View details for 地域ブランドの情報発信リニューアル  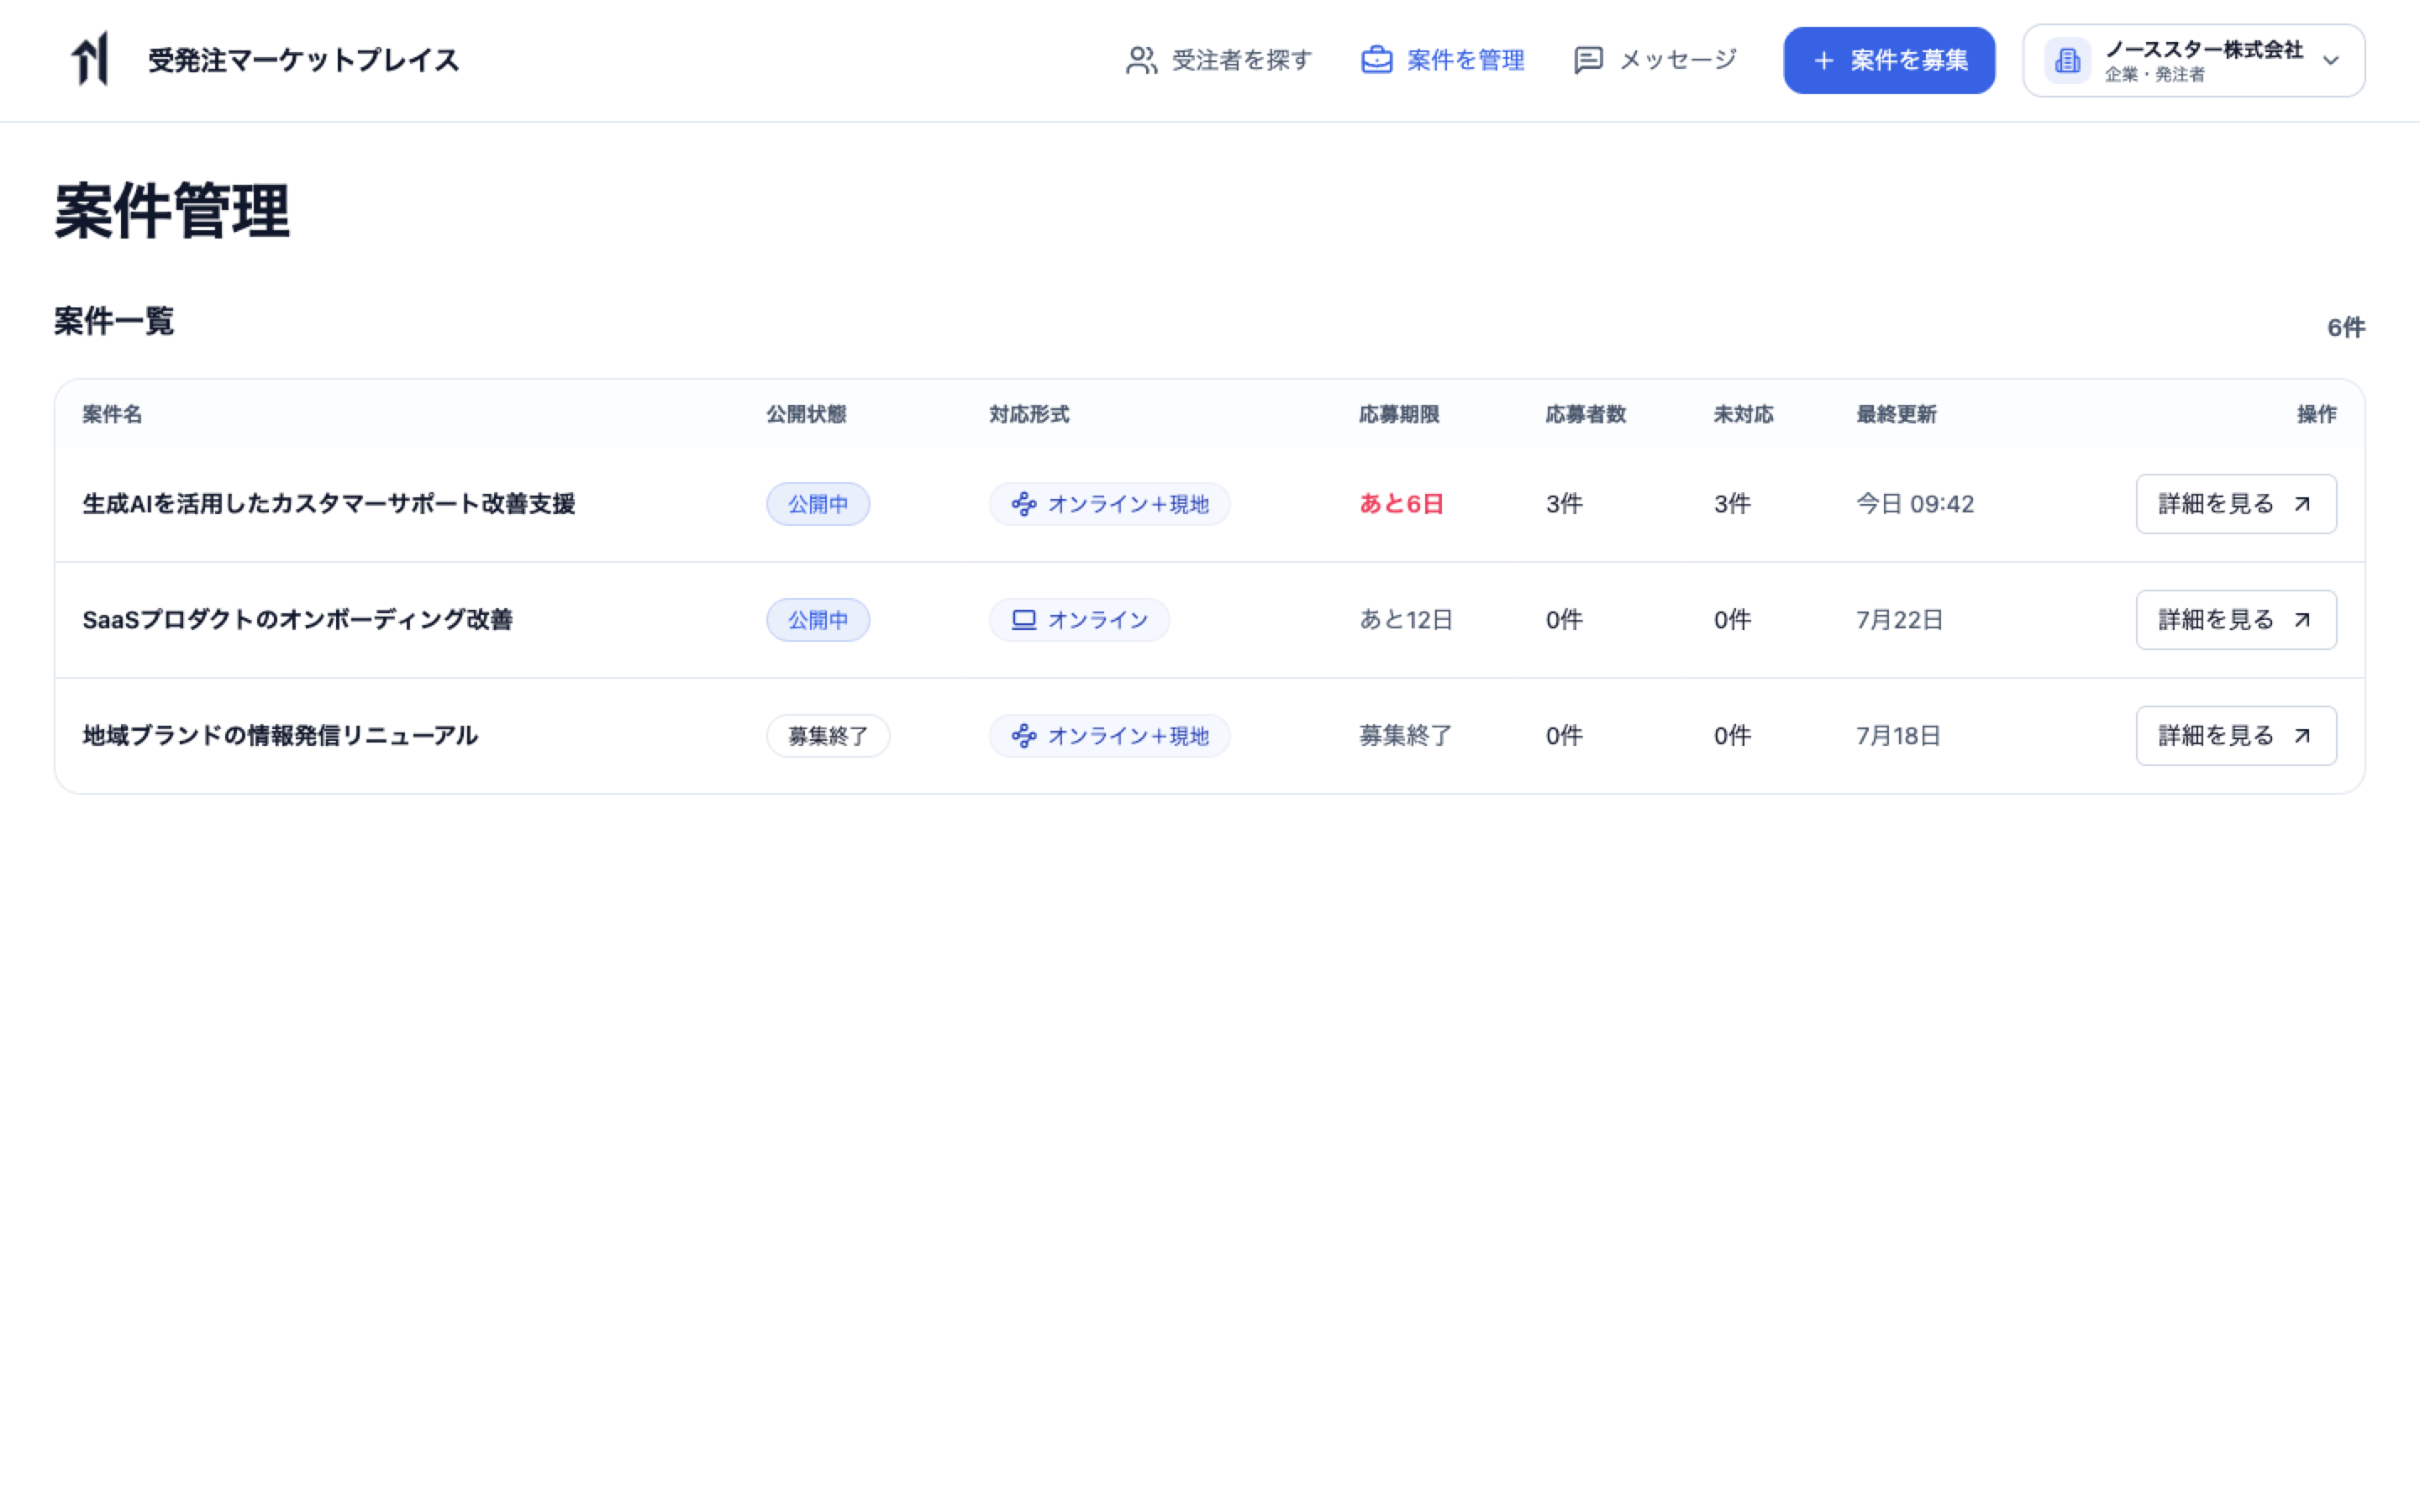click(2236, 736)
